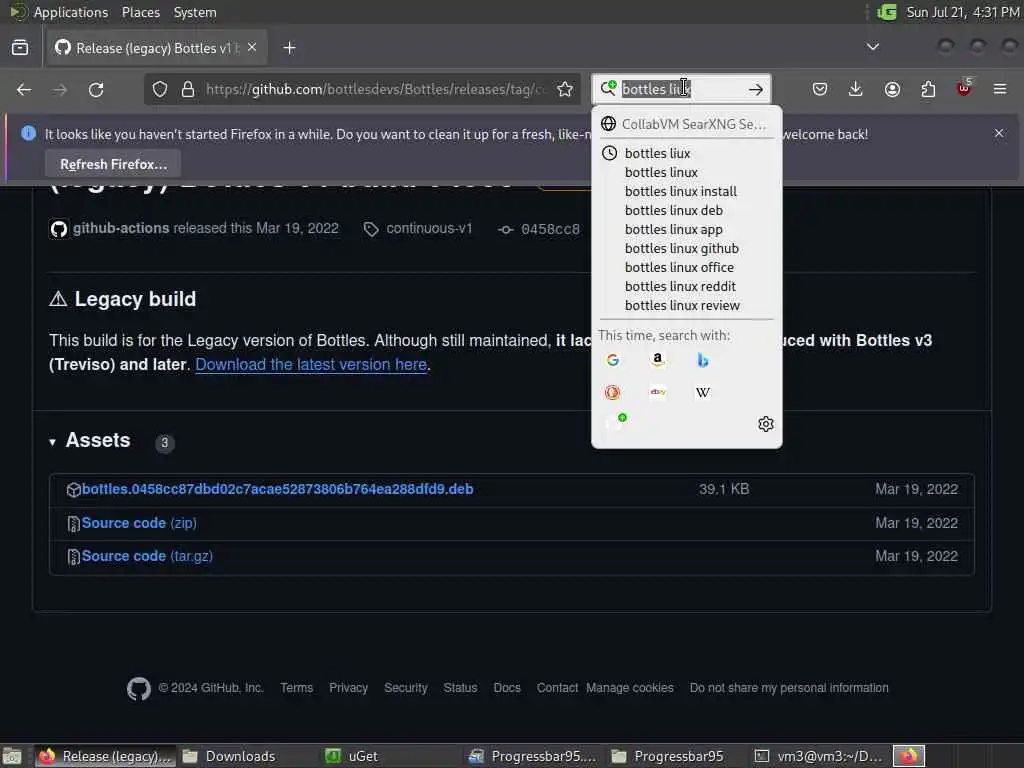Open the Firefox account icon
This screenshot has height=768, width=1024.
pos(892,89)
